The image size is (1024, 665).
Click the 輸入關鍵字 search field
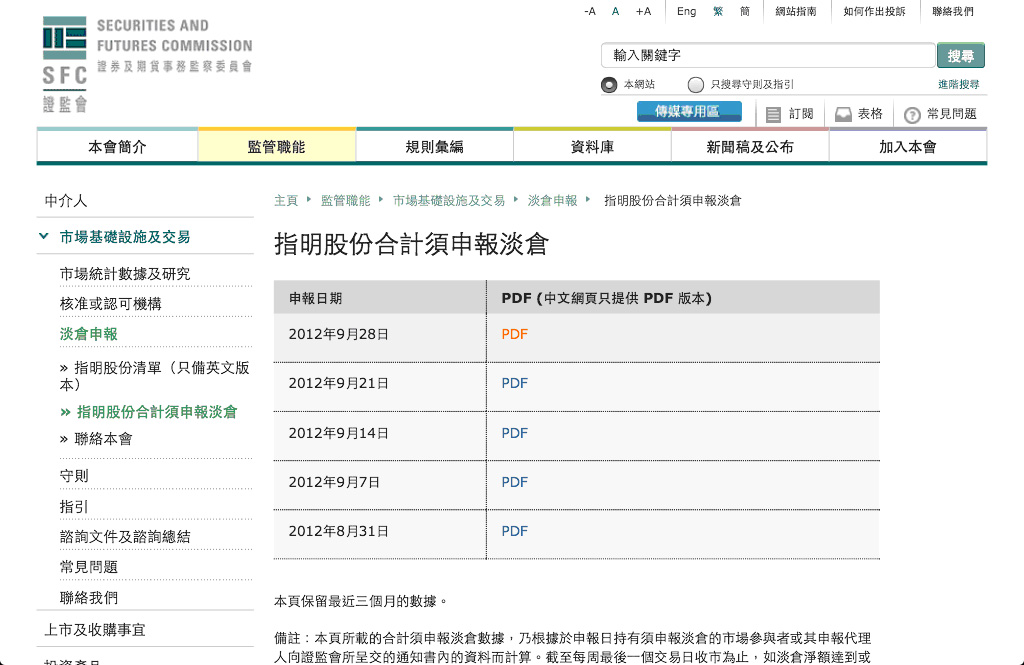(x=768, y=56)
